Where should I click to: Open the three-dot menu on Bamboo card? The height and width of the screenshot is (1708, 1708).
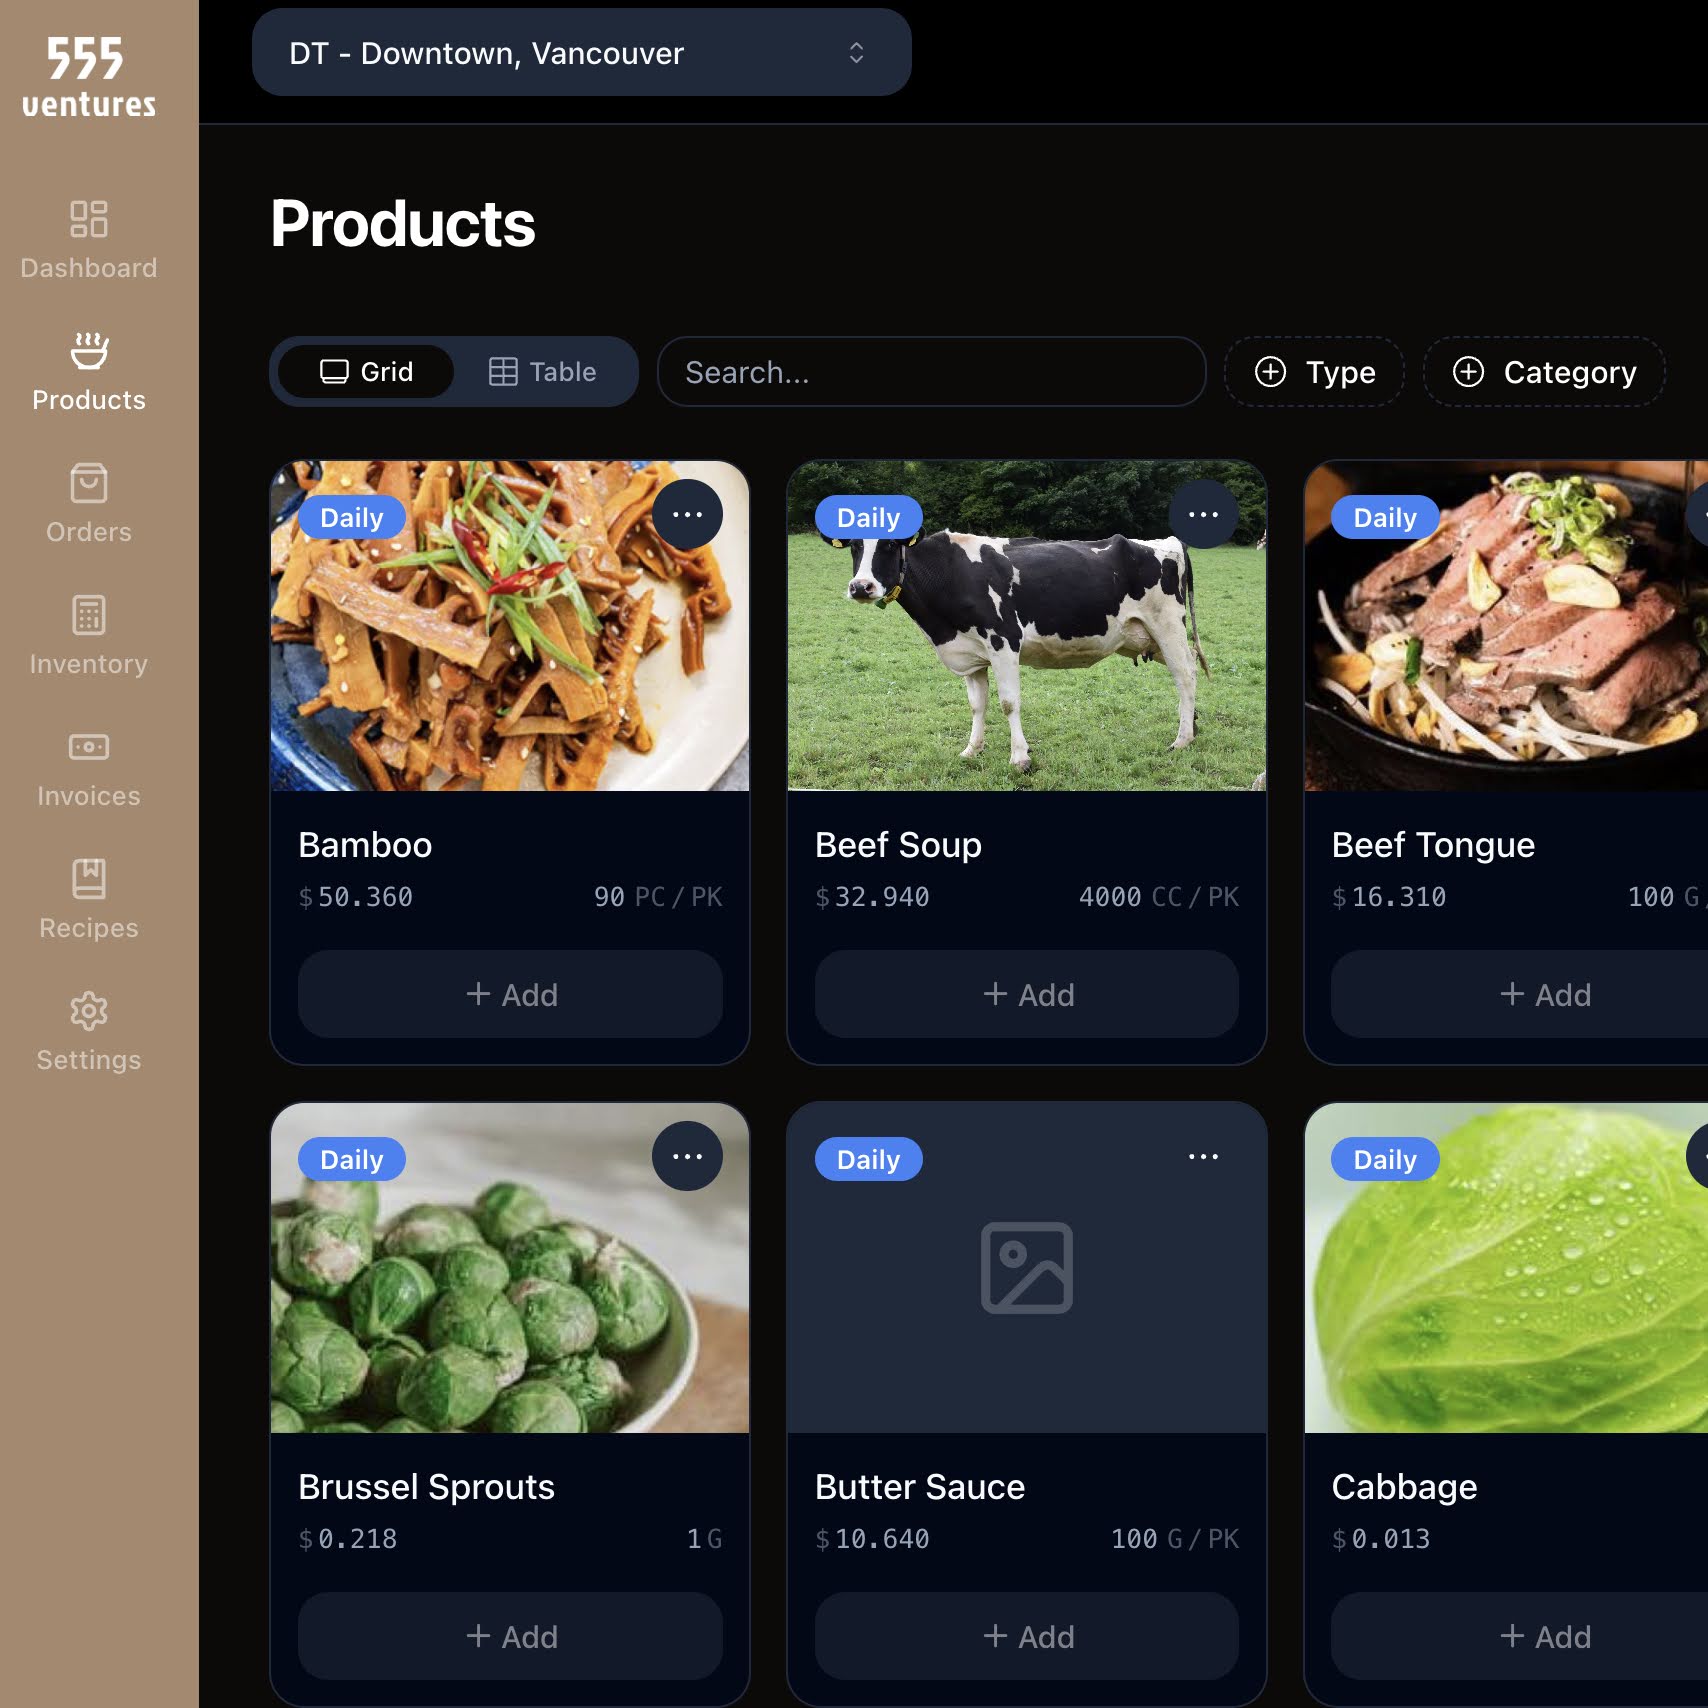pos(687,514)
